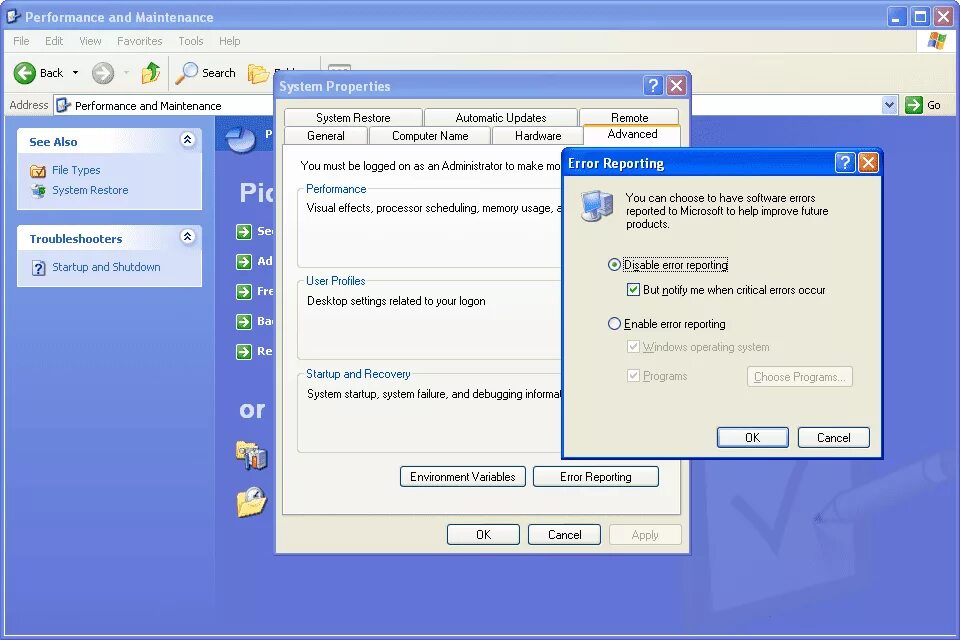The width and height of the screenshot is (960, 640).
Task: Click the File Types icon
Action: click(38, 171)
